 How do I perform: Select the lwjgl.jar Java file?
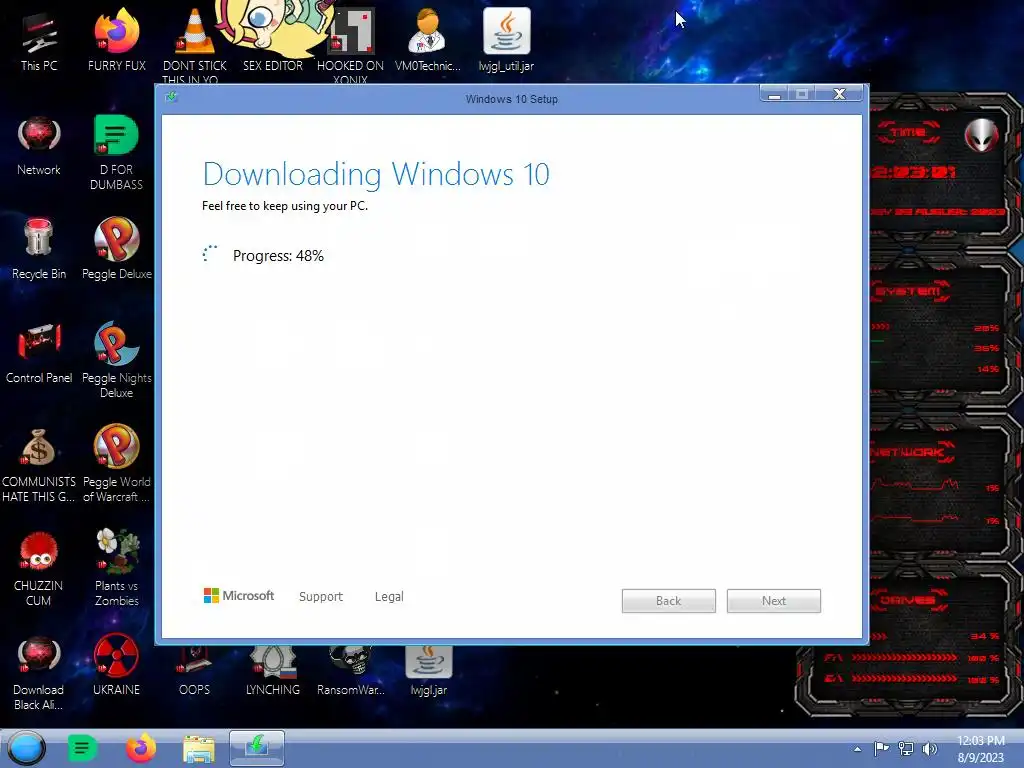(428, 671)
